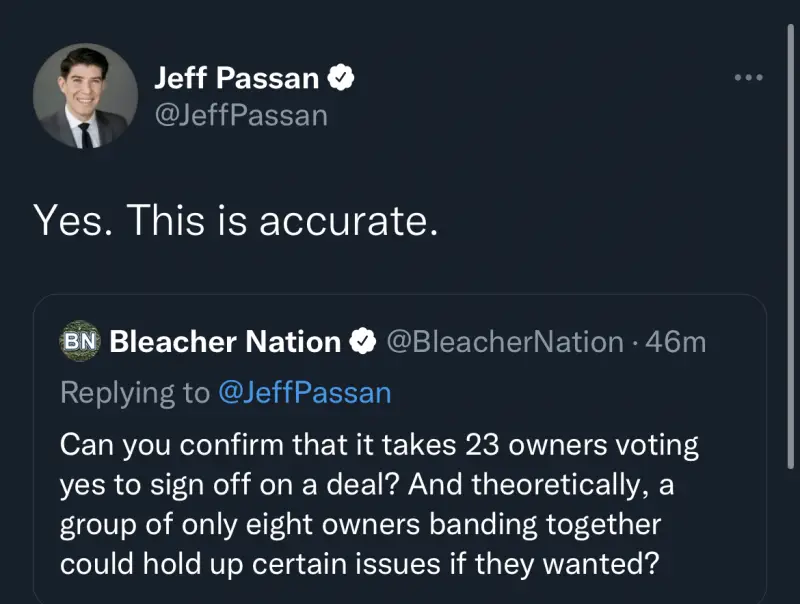This screenshot has height=604, width=800.
Task: Click quoted line "could hold up certain issues"
Action: [x=360, y=563]
